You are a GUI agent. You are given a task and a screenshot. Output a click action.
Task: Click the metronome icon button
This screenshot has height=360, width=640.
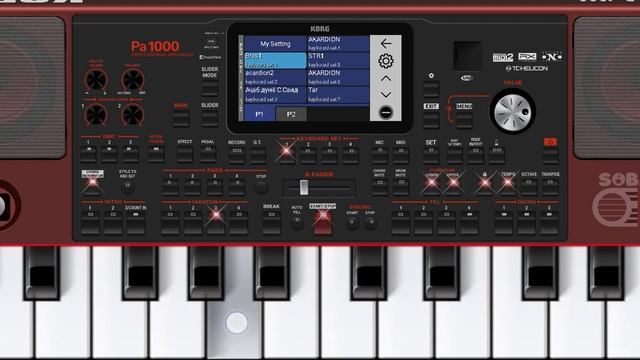pos(497,156)
